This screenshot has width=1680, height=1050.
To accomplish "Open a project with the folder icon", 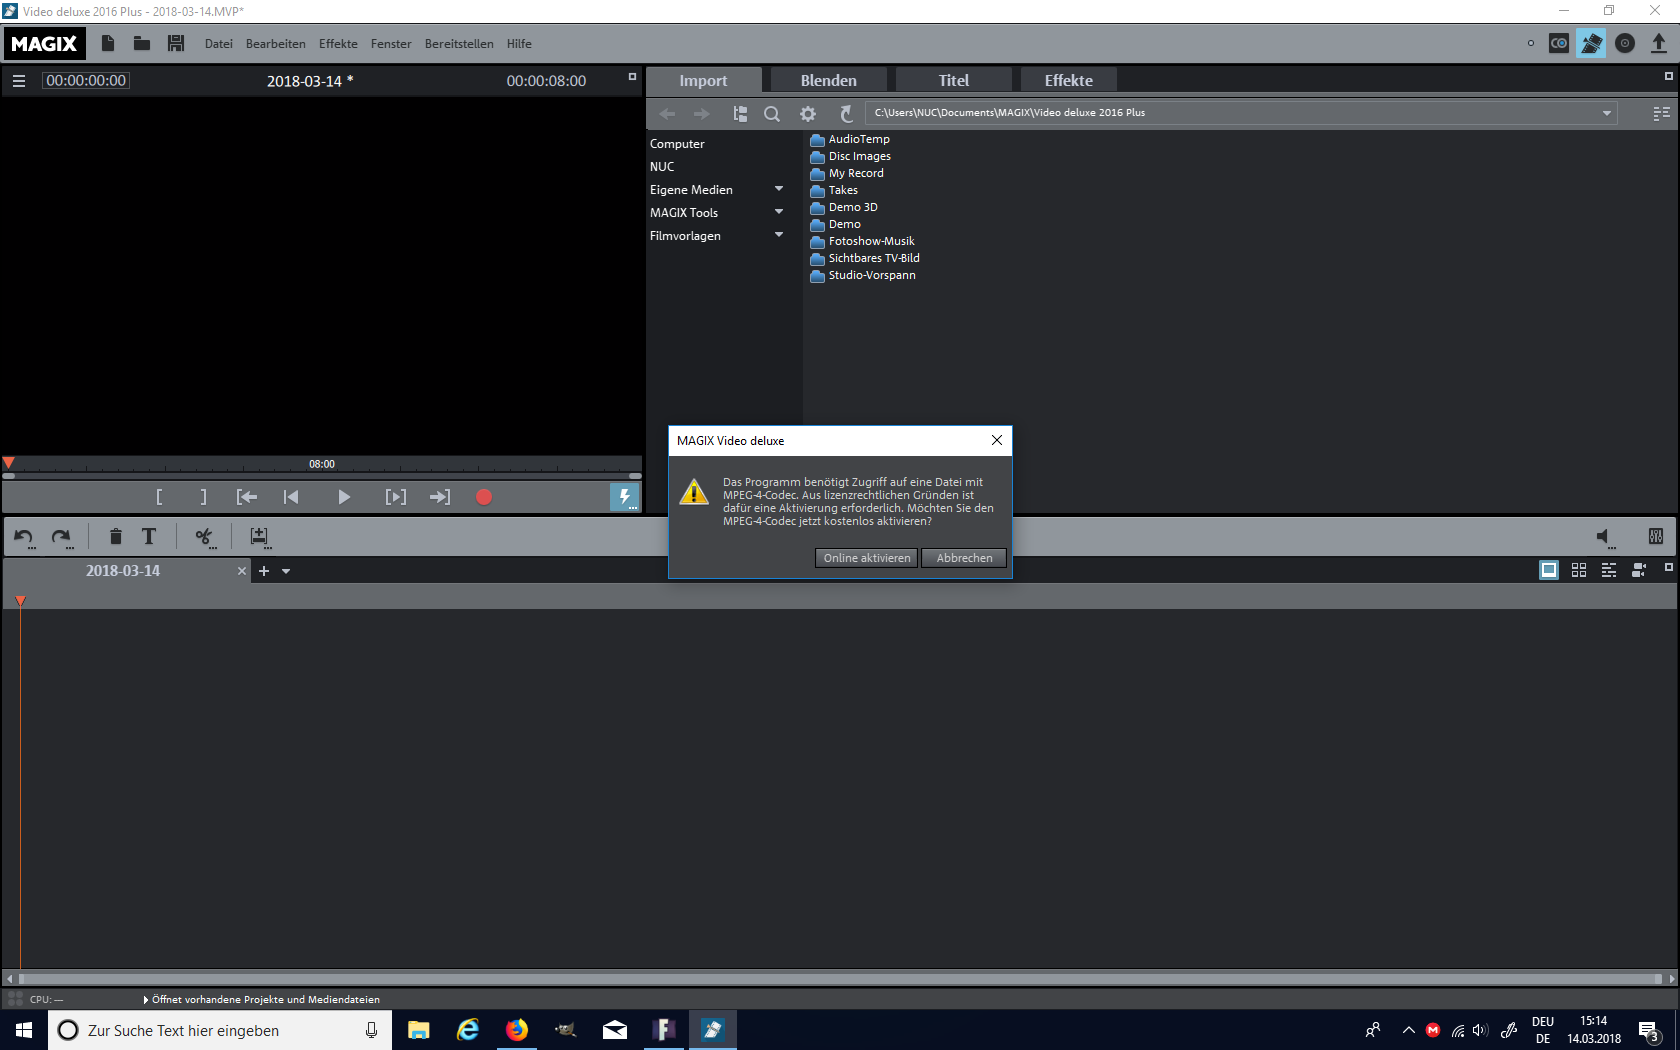I will pos(142,43).
